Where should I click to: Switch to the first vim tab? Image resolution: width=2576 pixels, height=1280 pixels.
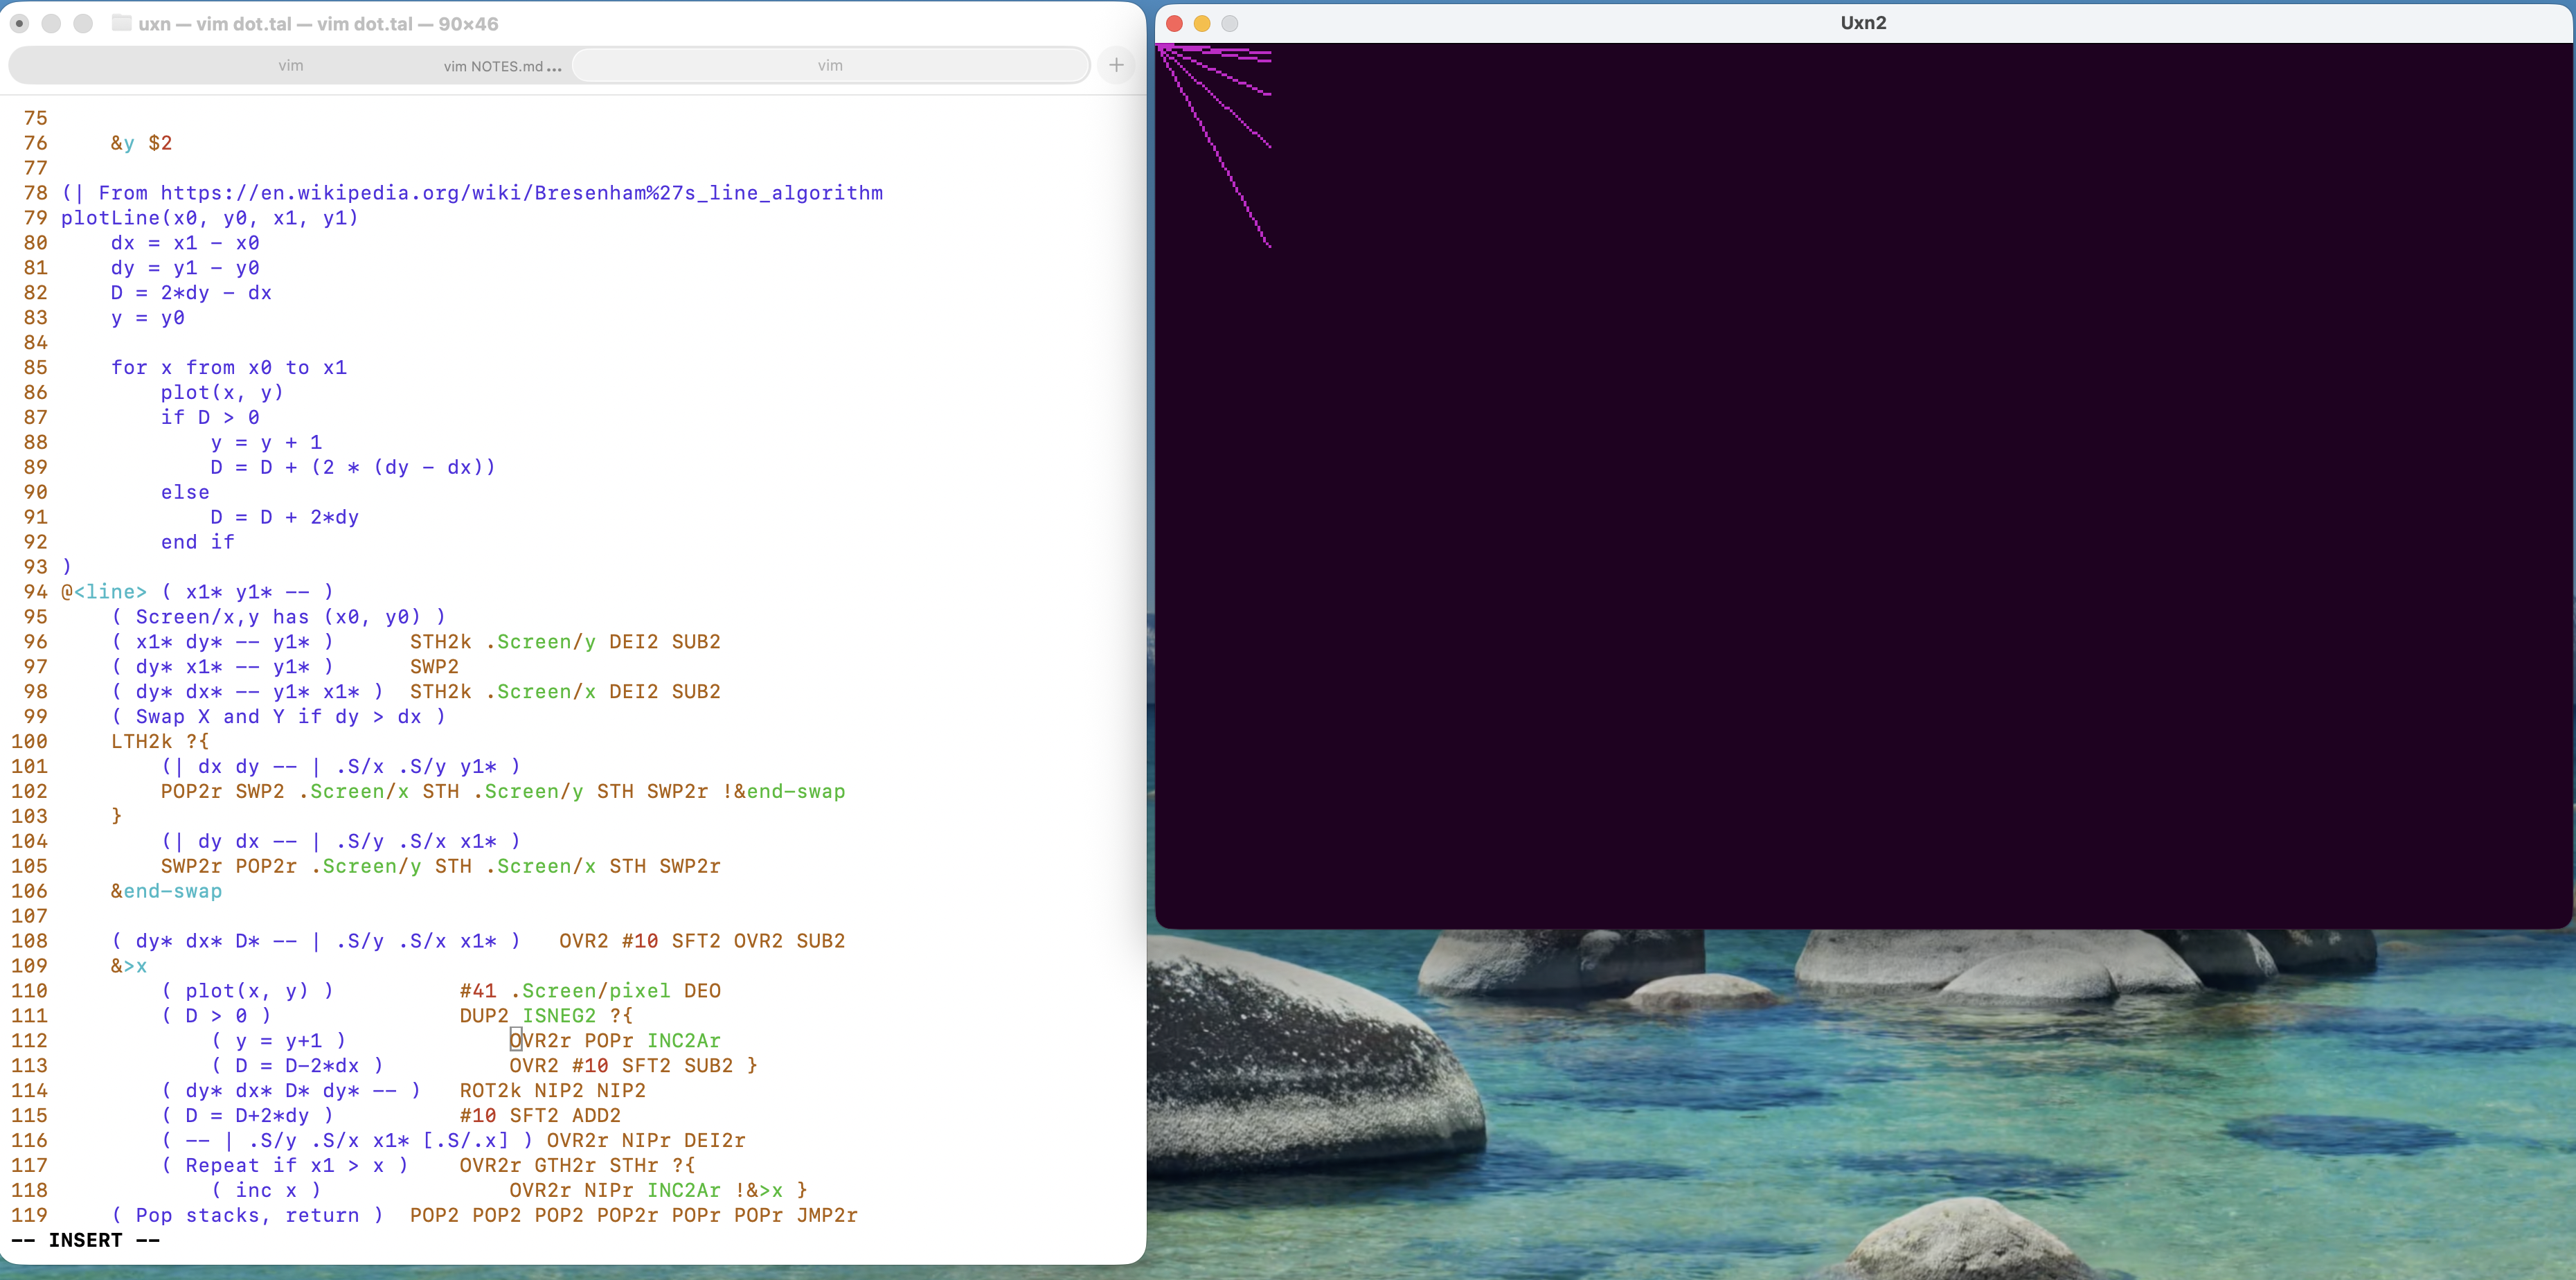[290, 66]
